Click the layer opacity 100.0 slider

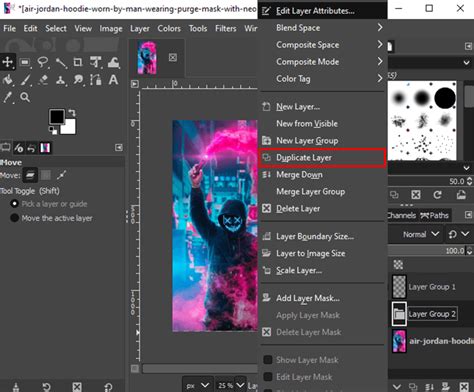tap(430, 251)
